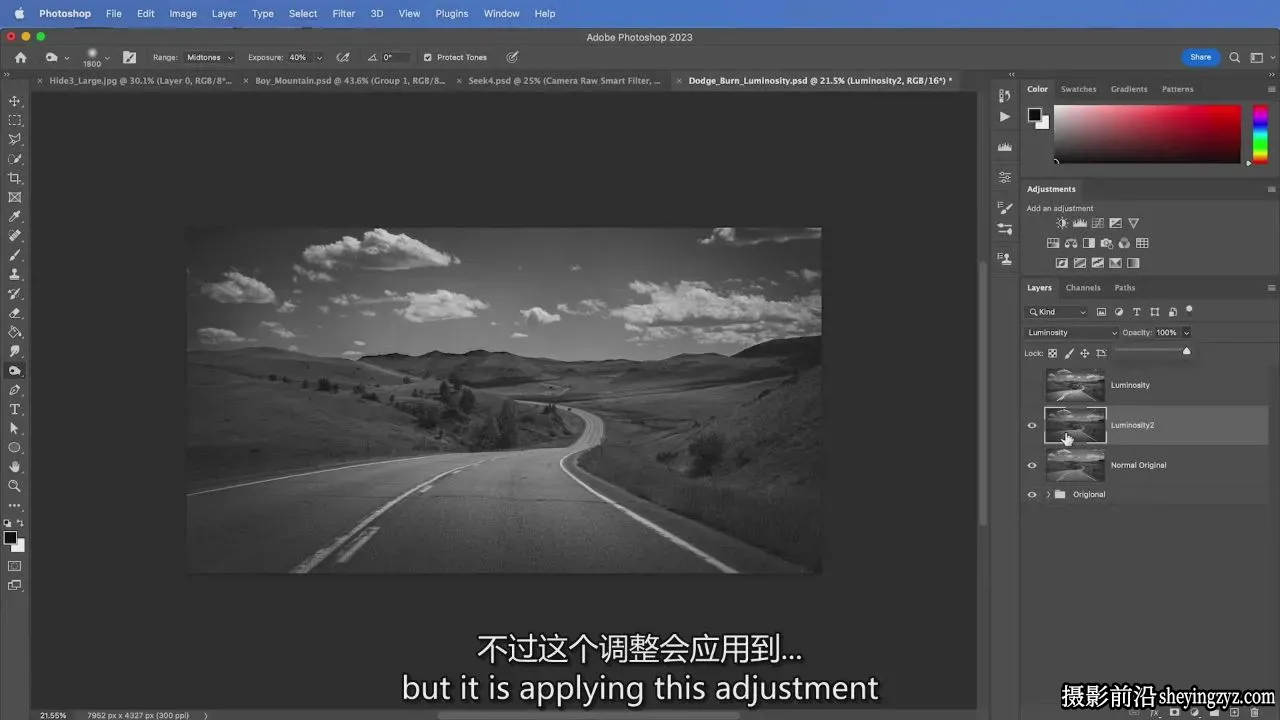Show the Luminosity layer visibility

click(x=1032, y=385)
